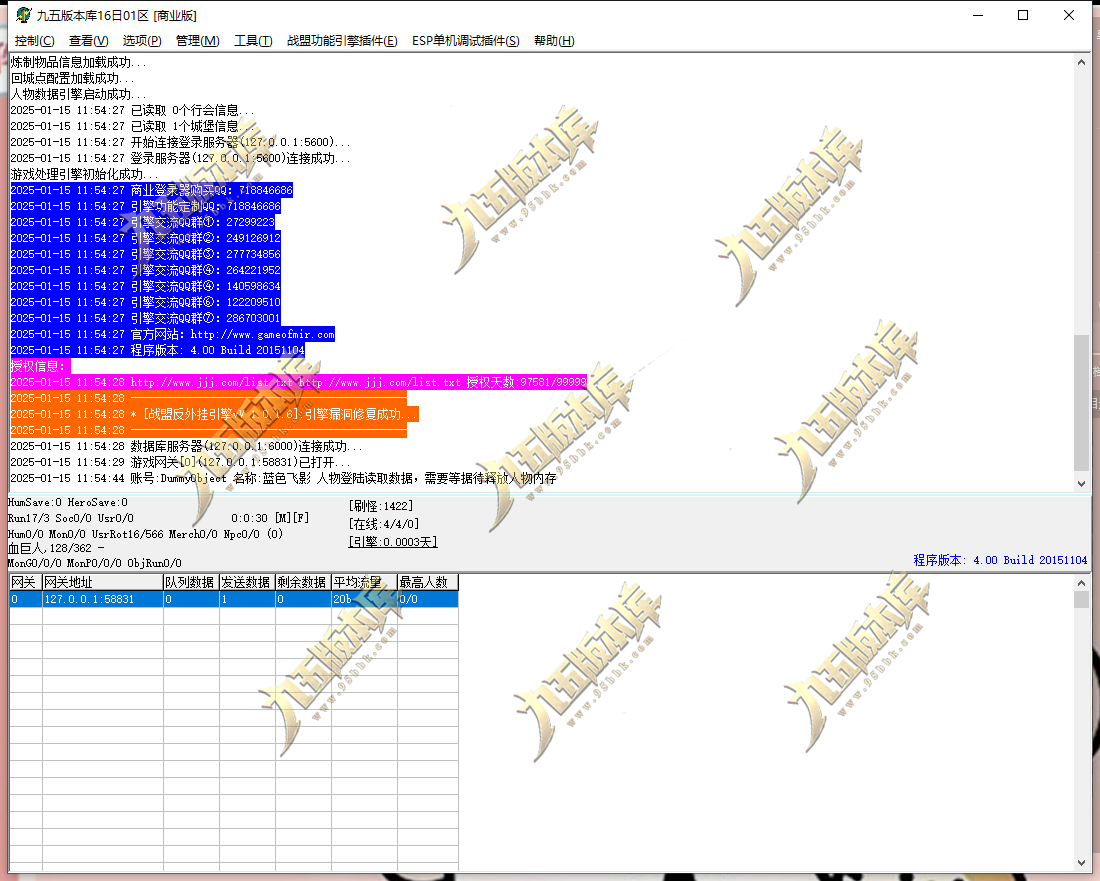Click the gateway list scroll up arrow
Image resolution: width=1100 pixels, height=881 pixels.
1081,583
